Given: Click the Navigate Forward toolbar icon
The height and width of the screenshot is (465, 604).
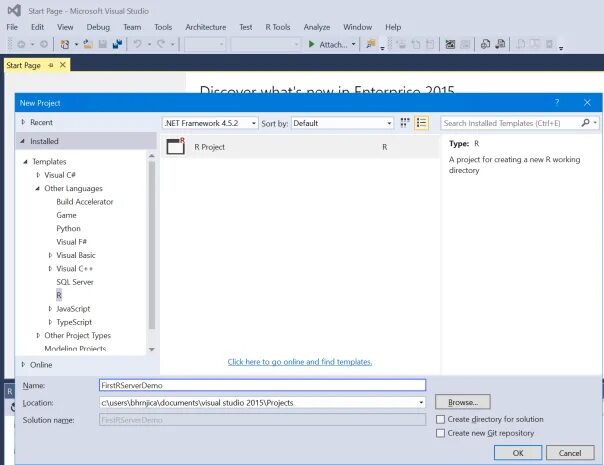Looking at the screenshot, I should [x=44, y=44].
